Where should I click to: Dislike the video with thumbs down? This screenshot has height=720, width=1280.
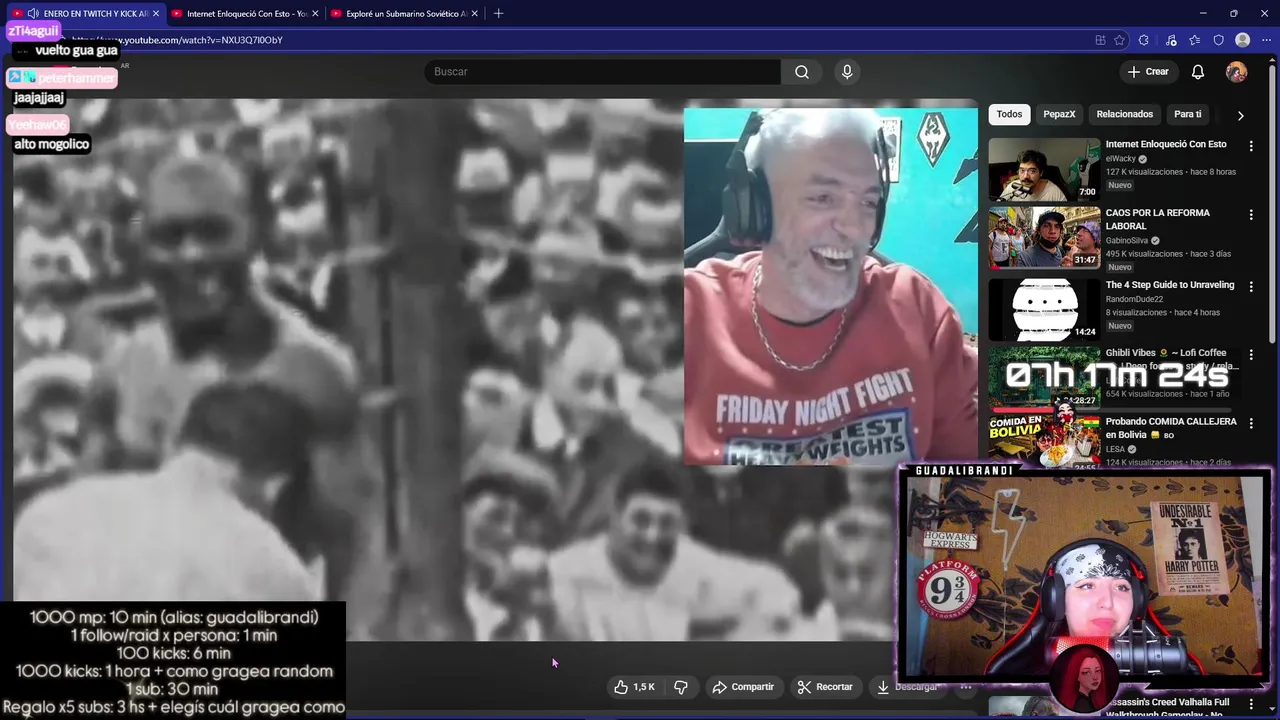681,687
